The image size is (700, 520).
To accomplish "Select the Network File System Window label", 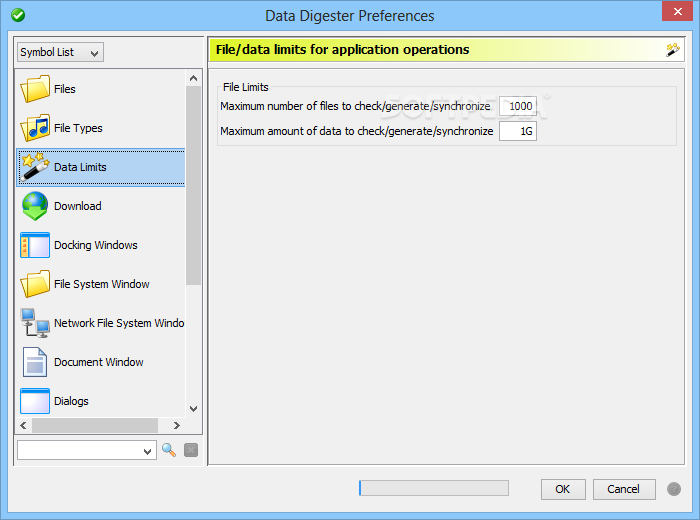I will pos(119,323).
